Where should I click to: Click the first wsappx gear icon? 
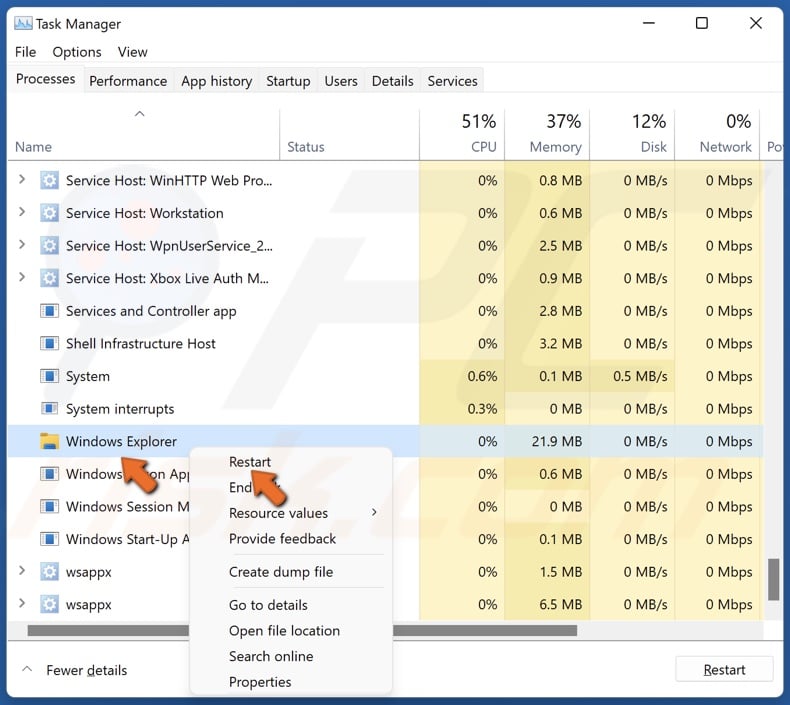coord(49,571)
